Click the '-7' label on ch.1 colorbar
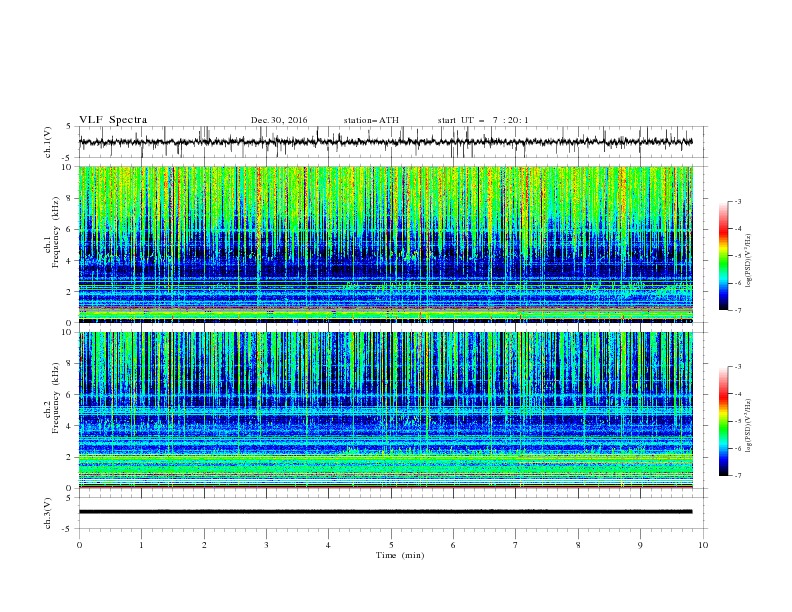792x612 pixels. click(x=737, y=311)
